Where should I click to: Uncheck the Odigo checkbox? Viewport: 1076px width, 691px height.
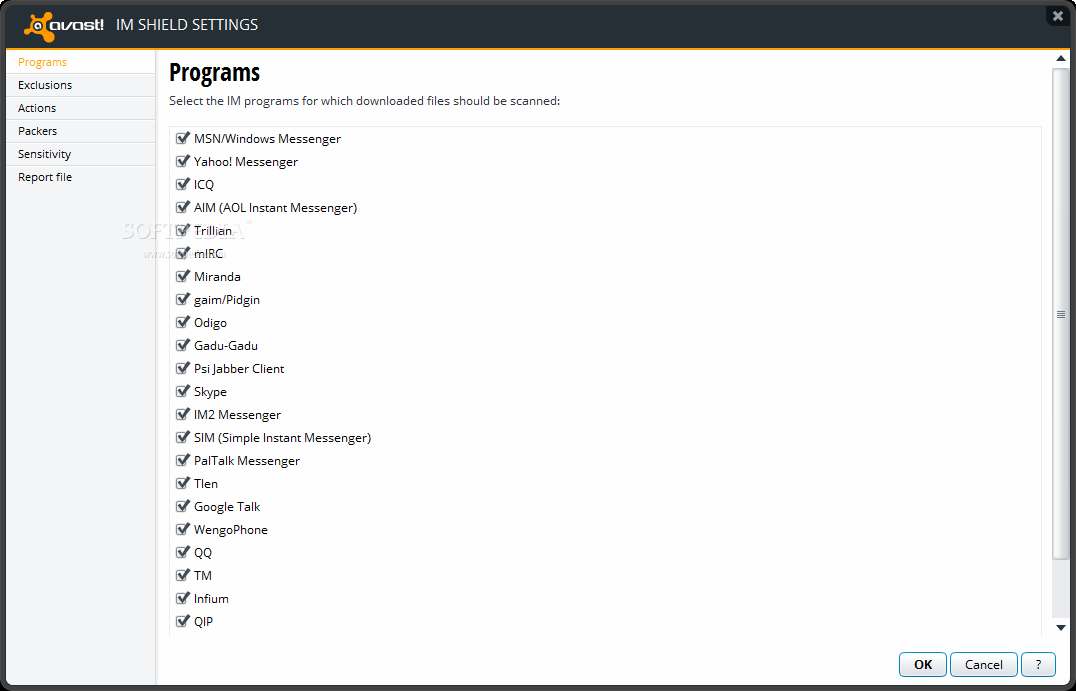(183, 322)
